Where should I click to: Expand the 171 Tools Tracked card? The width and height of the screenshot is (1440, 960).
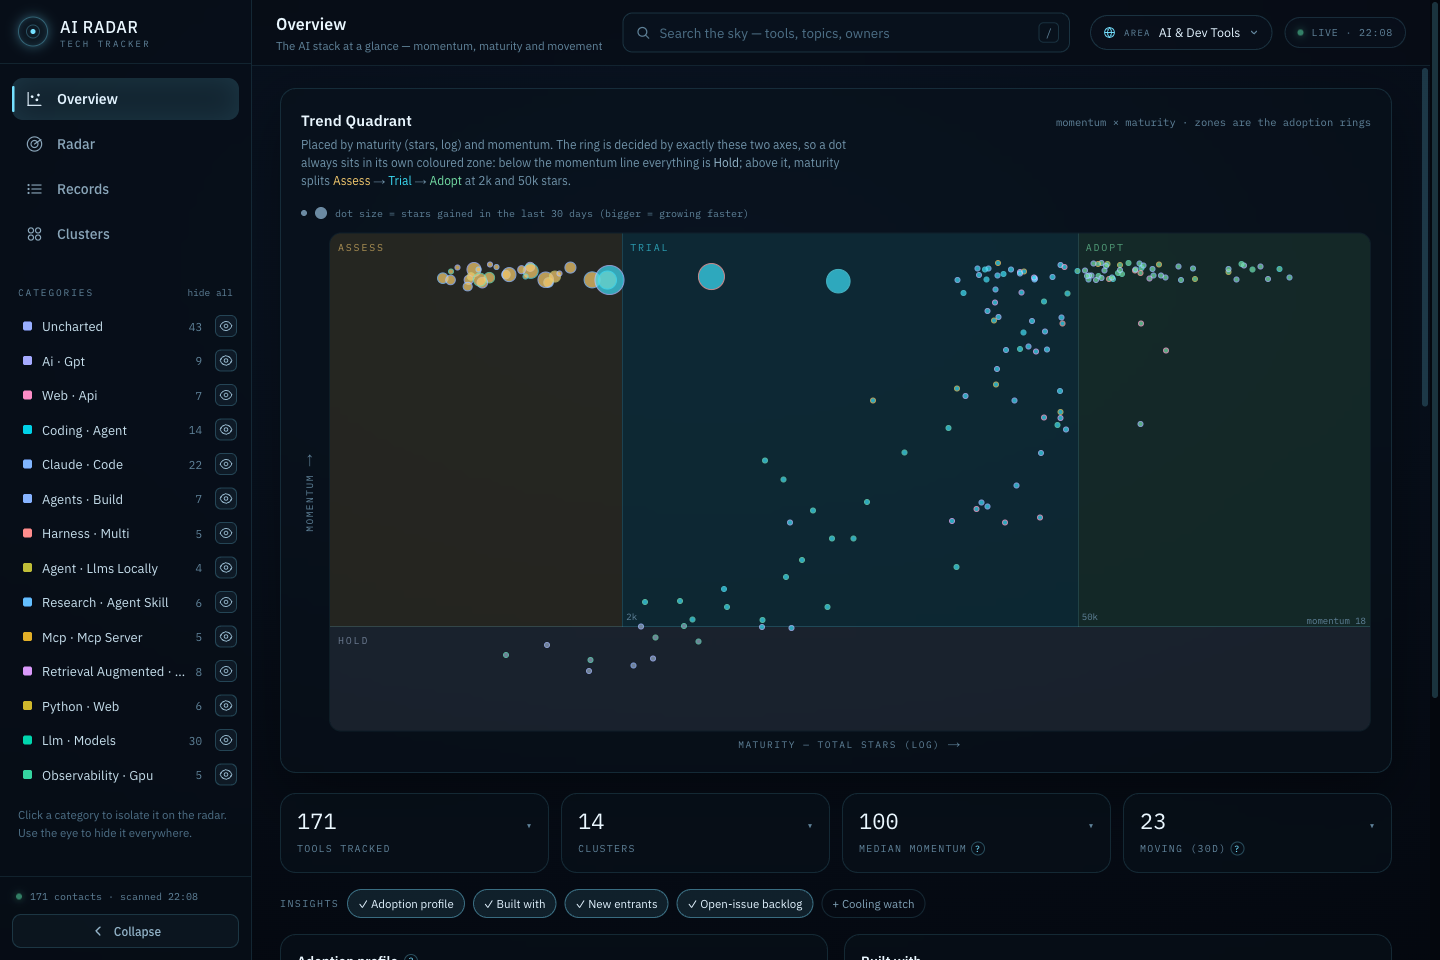tap(414, 833)
